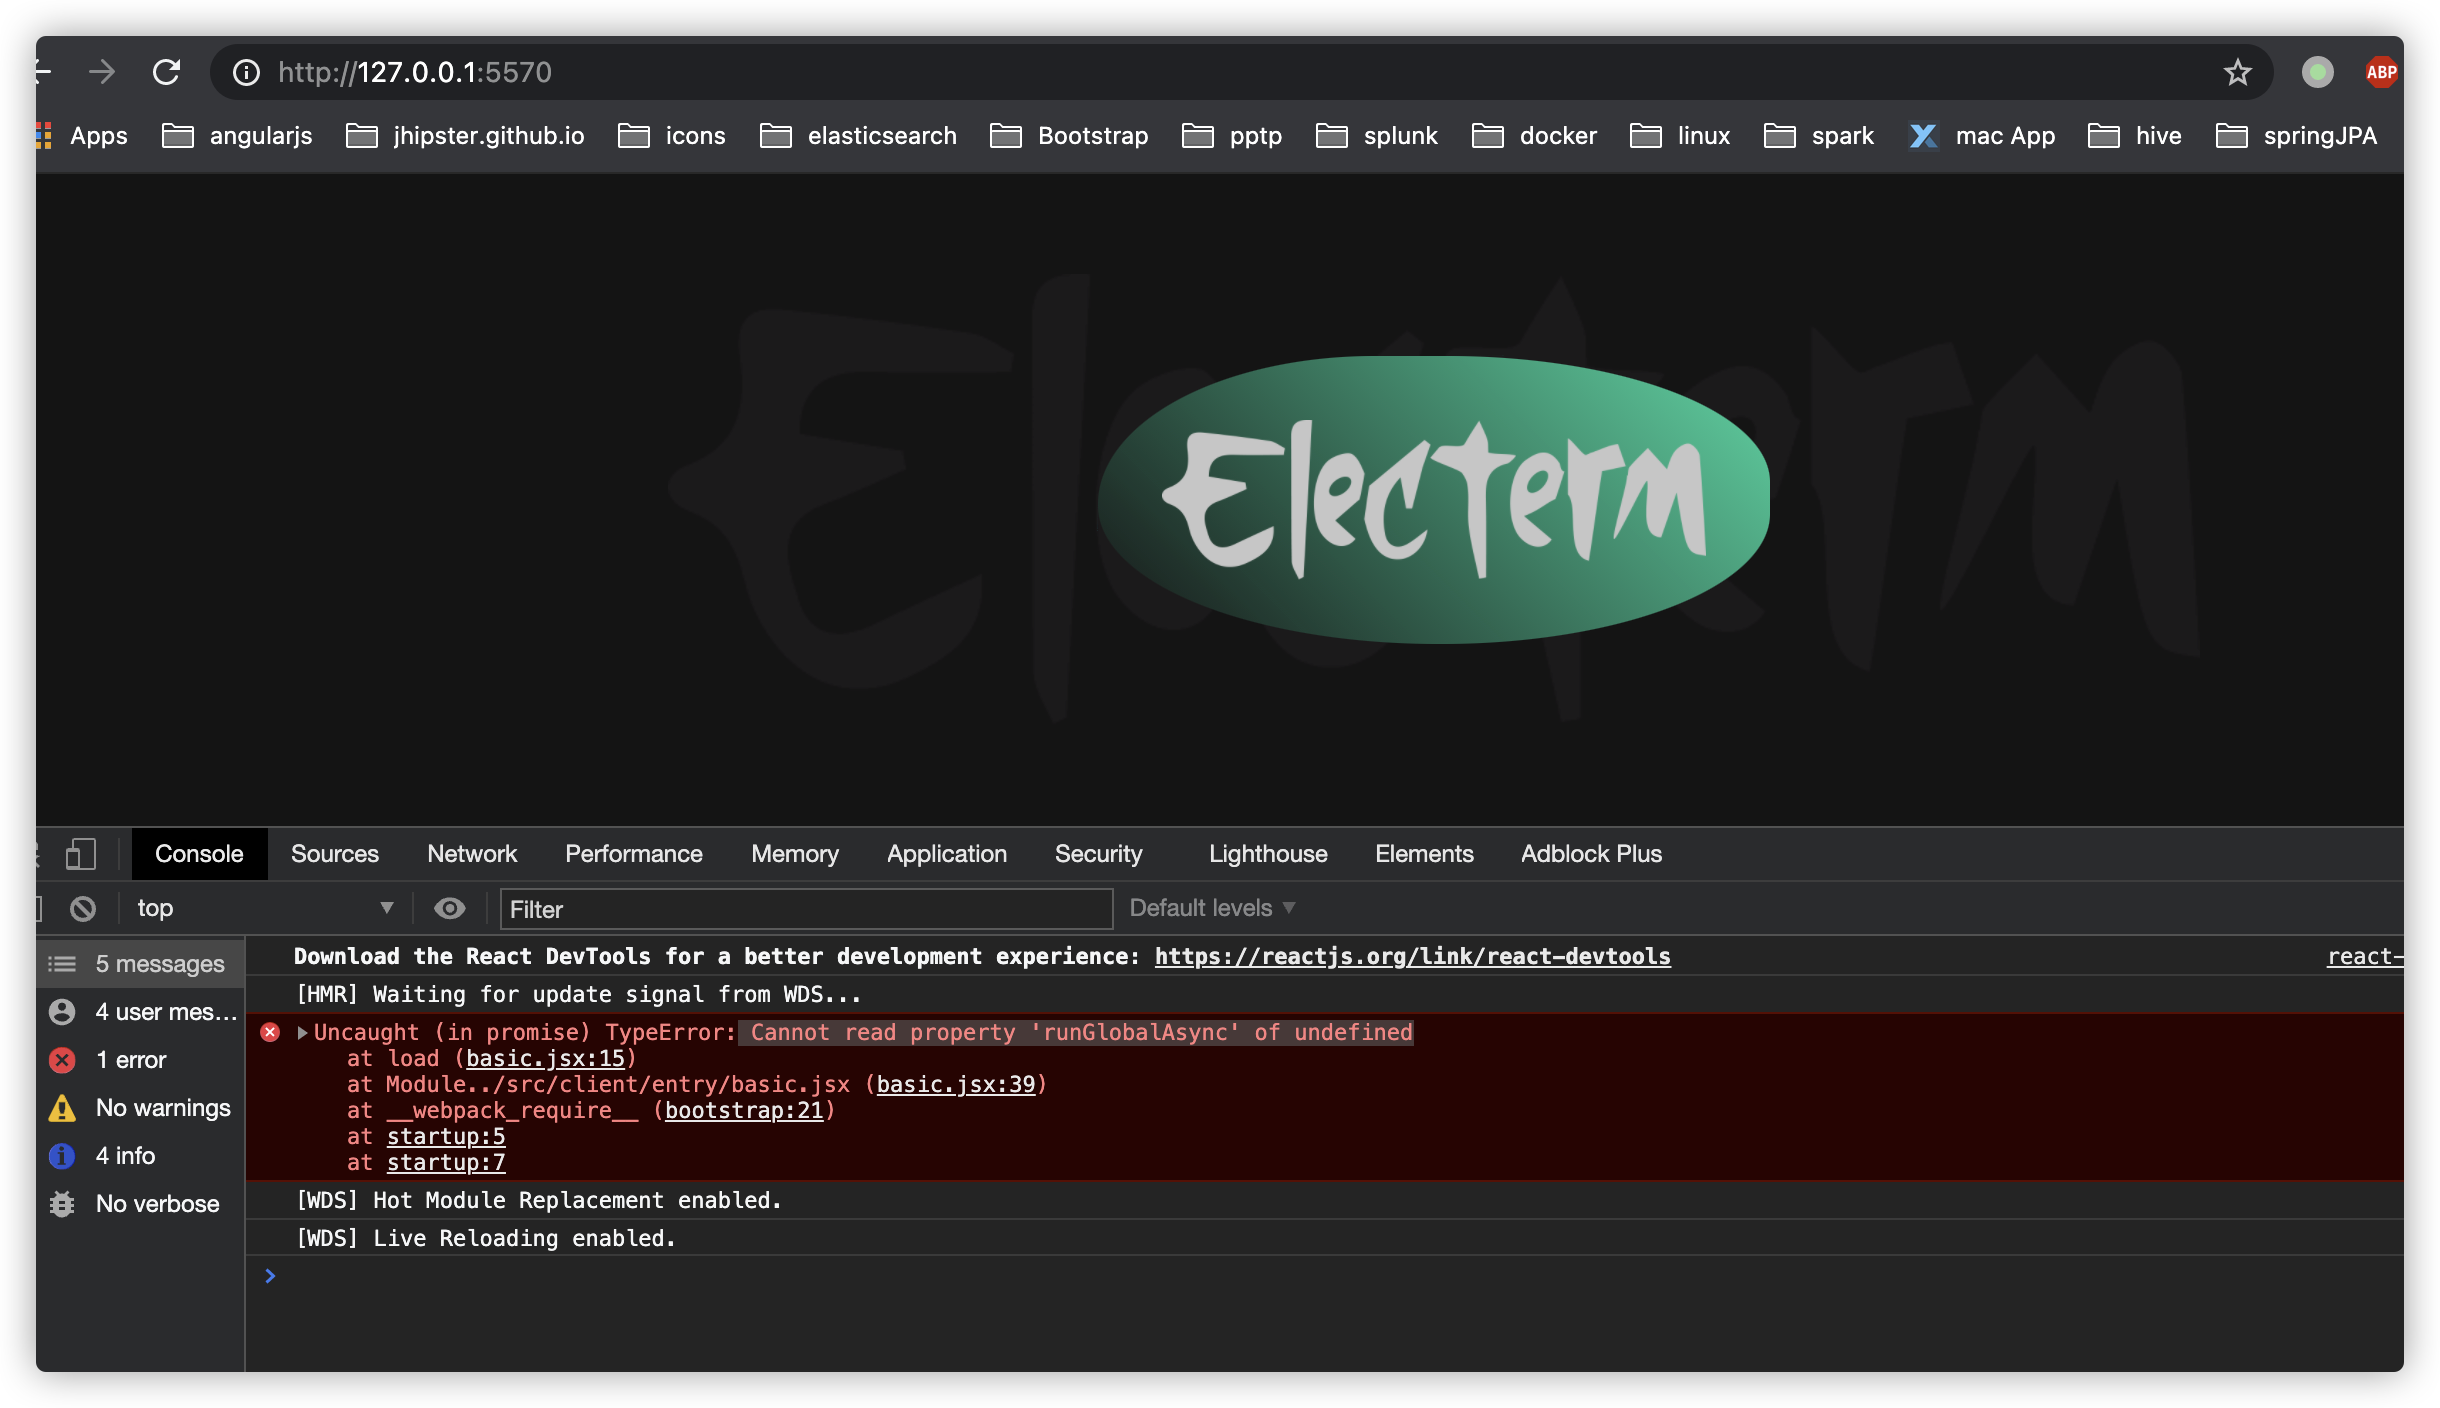This screenshot has height=1408, width=2440.
Task: Click the browser reload page icon
Action: (166, 72)
